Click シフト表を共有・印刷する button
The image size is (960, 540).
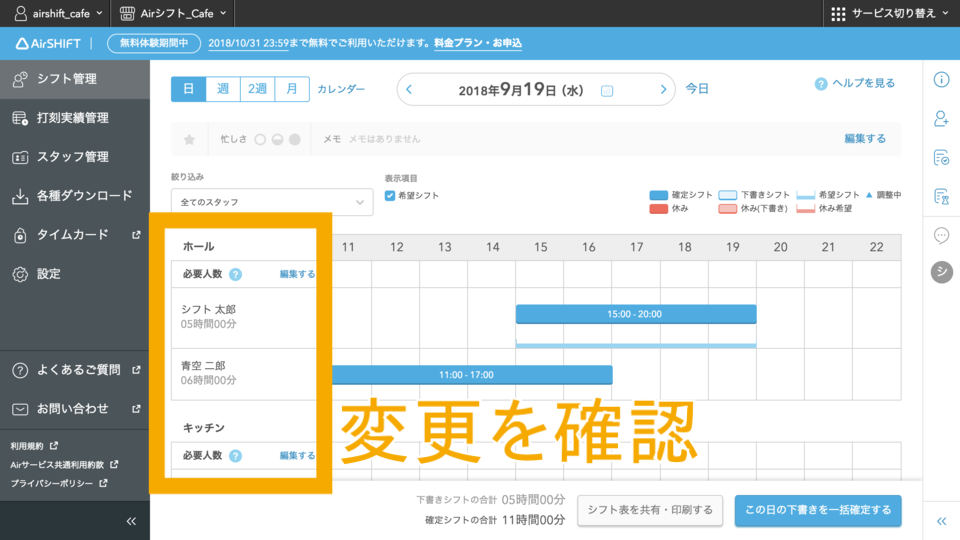649,510
